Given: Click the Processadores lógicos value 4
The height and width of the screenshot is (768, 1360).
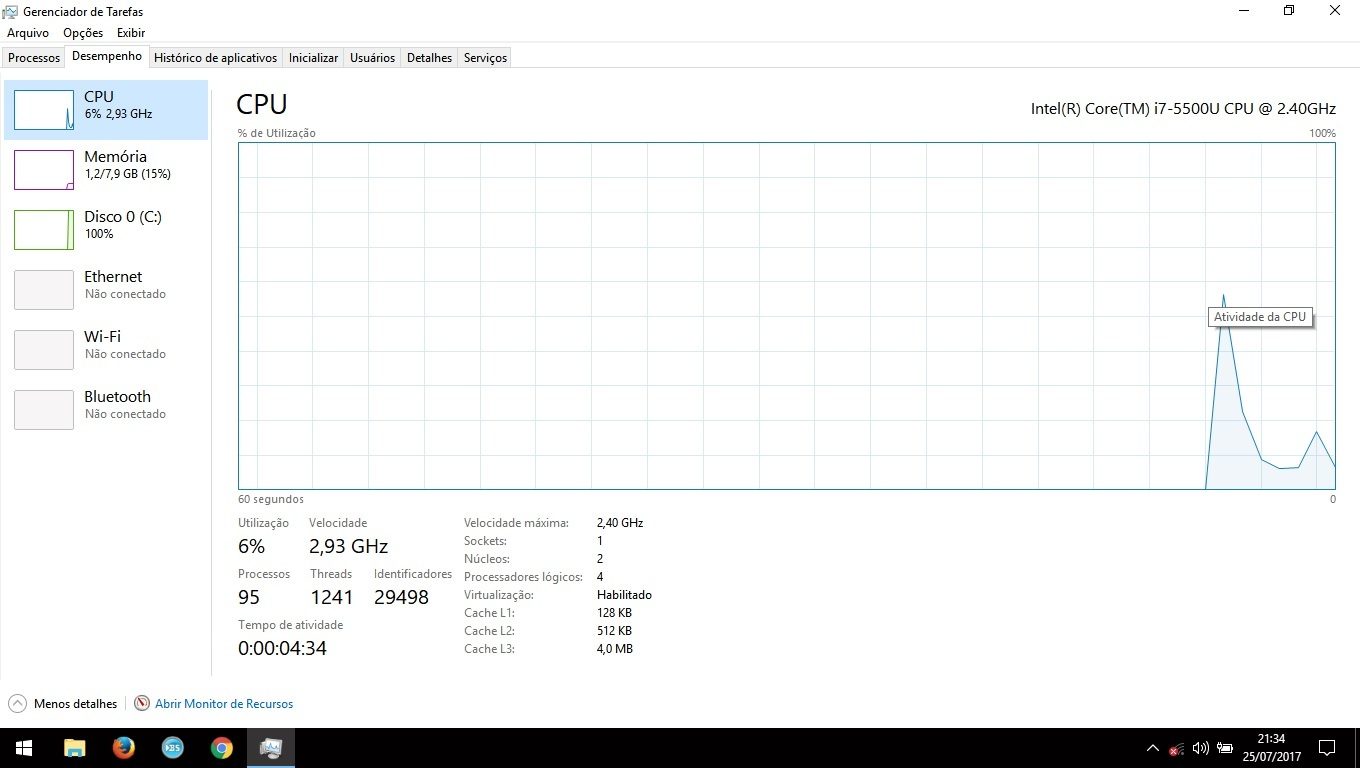Looking at the screenshot, I should [600, 577].
